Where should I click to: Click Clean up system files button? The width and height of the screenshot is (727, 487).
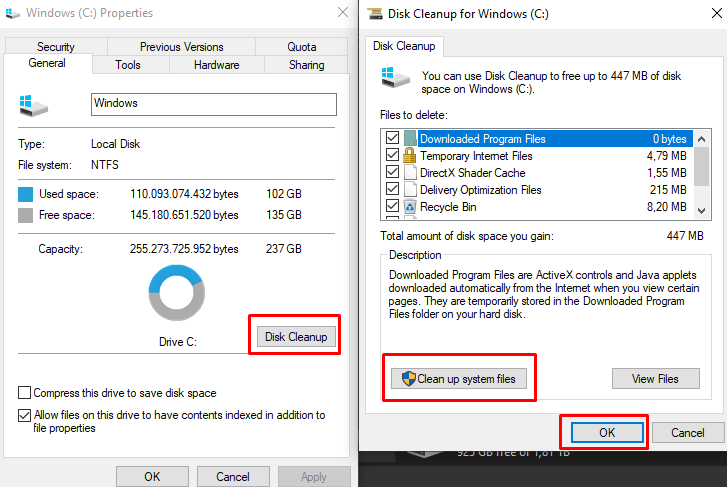click(x=459, y=378)
